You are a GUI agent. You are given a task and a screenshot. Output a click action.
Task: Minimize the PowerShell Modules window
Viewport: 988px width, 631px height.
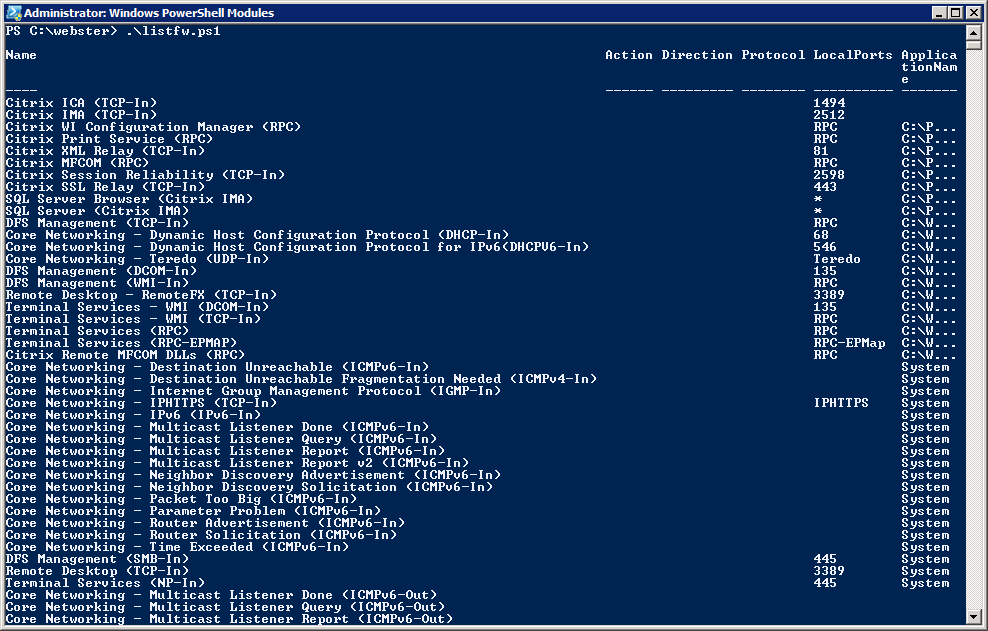point(938,13)
